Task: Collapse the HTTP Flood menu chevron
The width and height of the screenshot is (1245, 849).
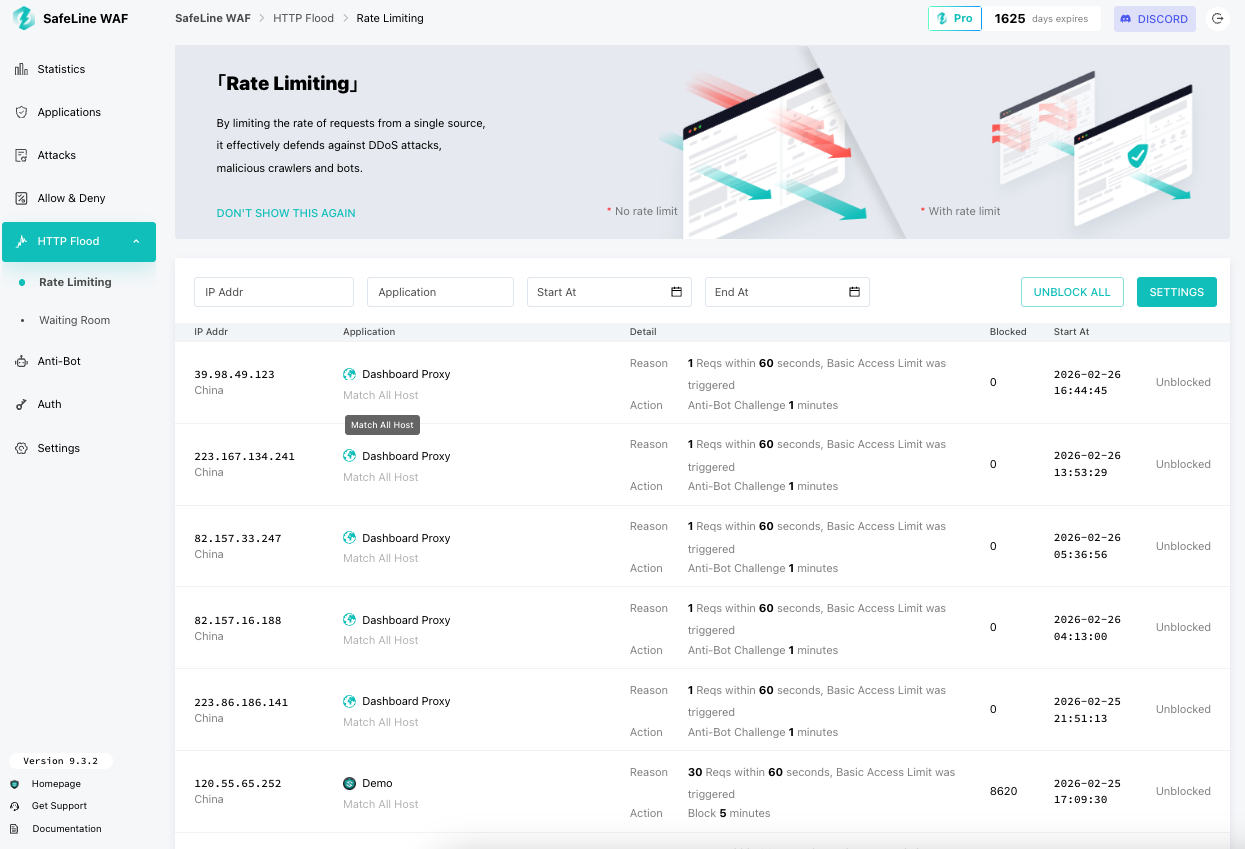Action: (x=136, y=242)
